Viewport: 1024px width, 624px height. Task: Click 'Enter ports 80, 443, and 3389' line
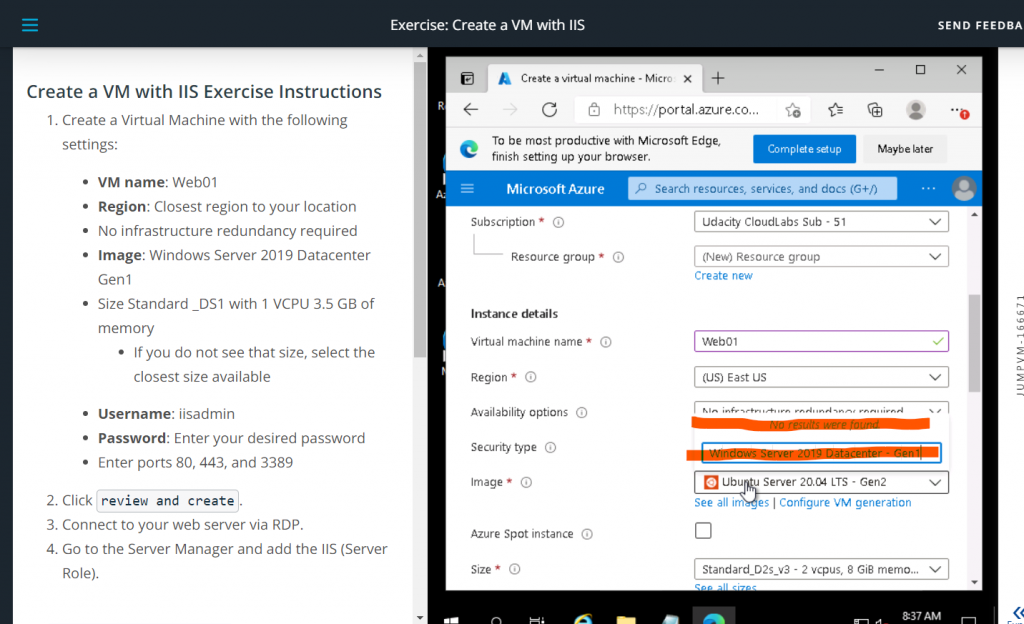[x=195, y=463]
